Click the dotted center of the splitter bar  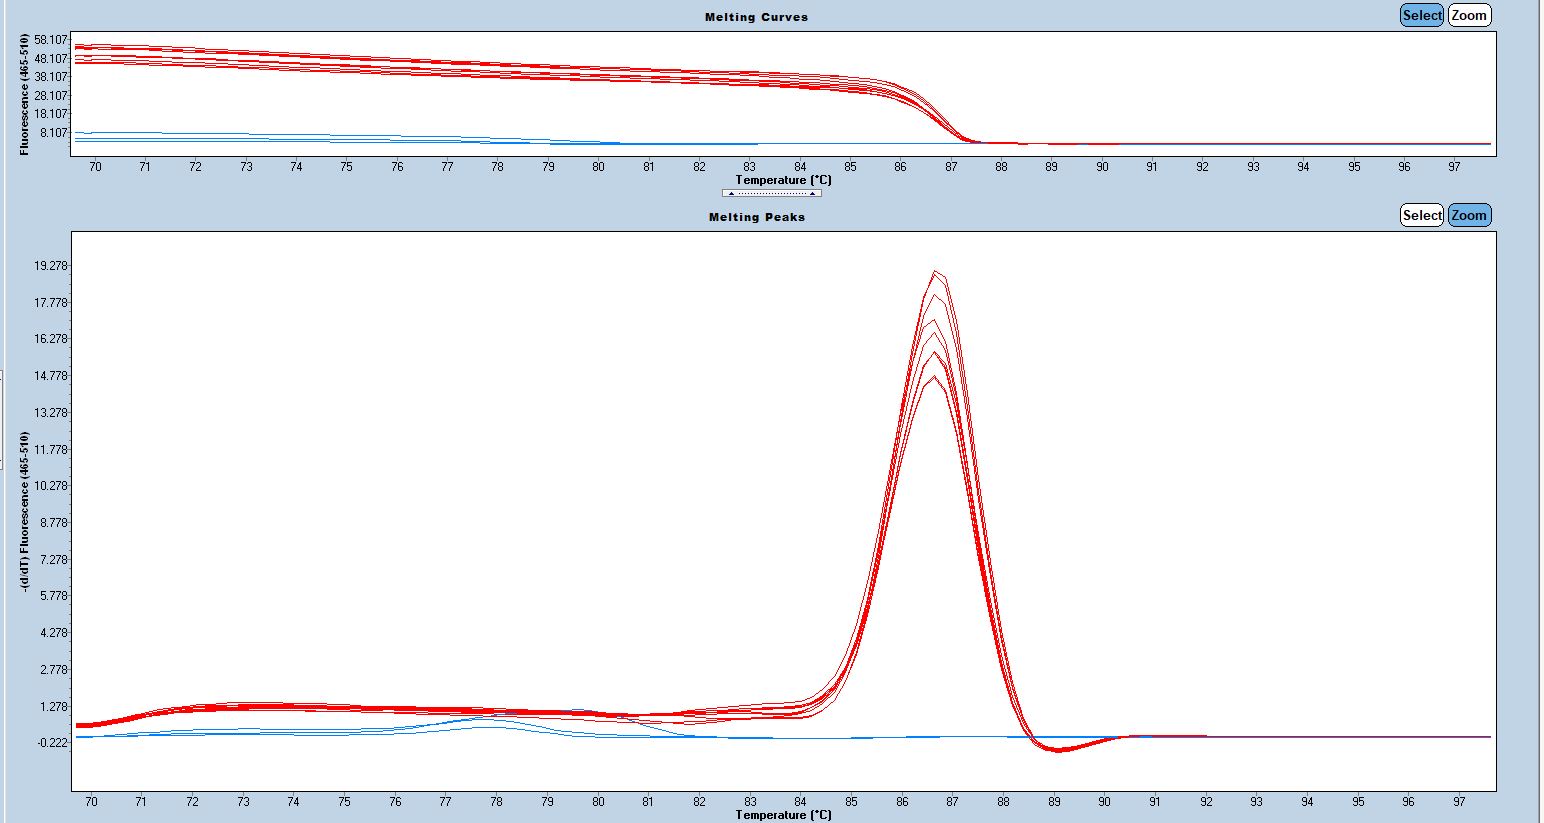(x=771, y=193)
